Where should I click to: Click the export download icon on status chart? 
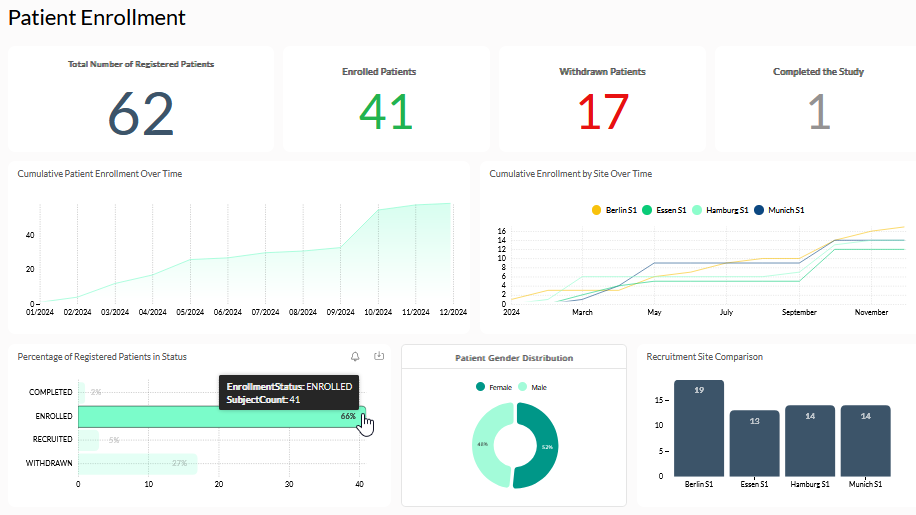pos(379,356)
